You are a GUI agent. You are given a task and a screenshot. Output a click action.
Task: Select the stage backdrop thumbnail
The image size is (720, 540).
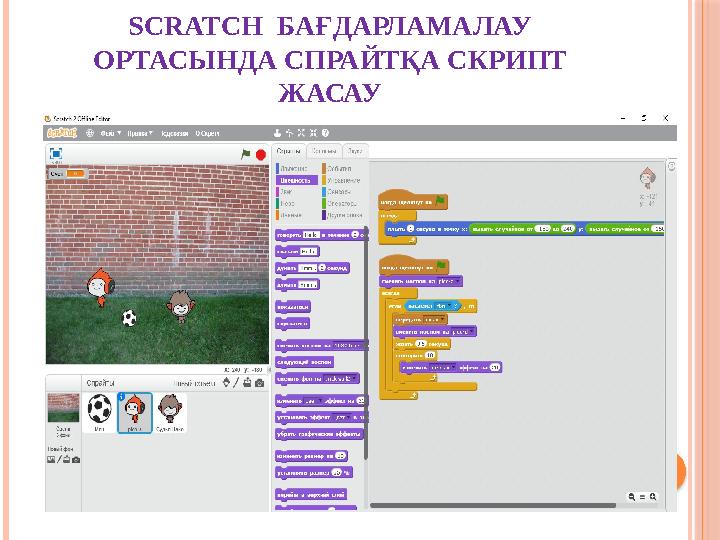63,408
